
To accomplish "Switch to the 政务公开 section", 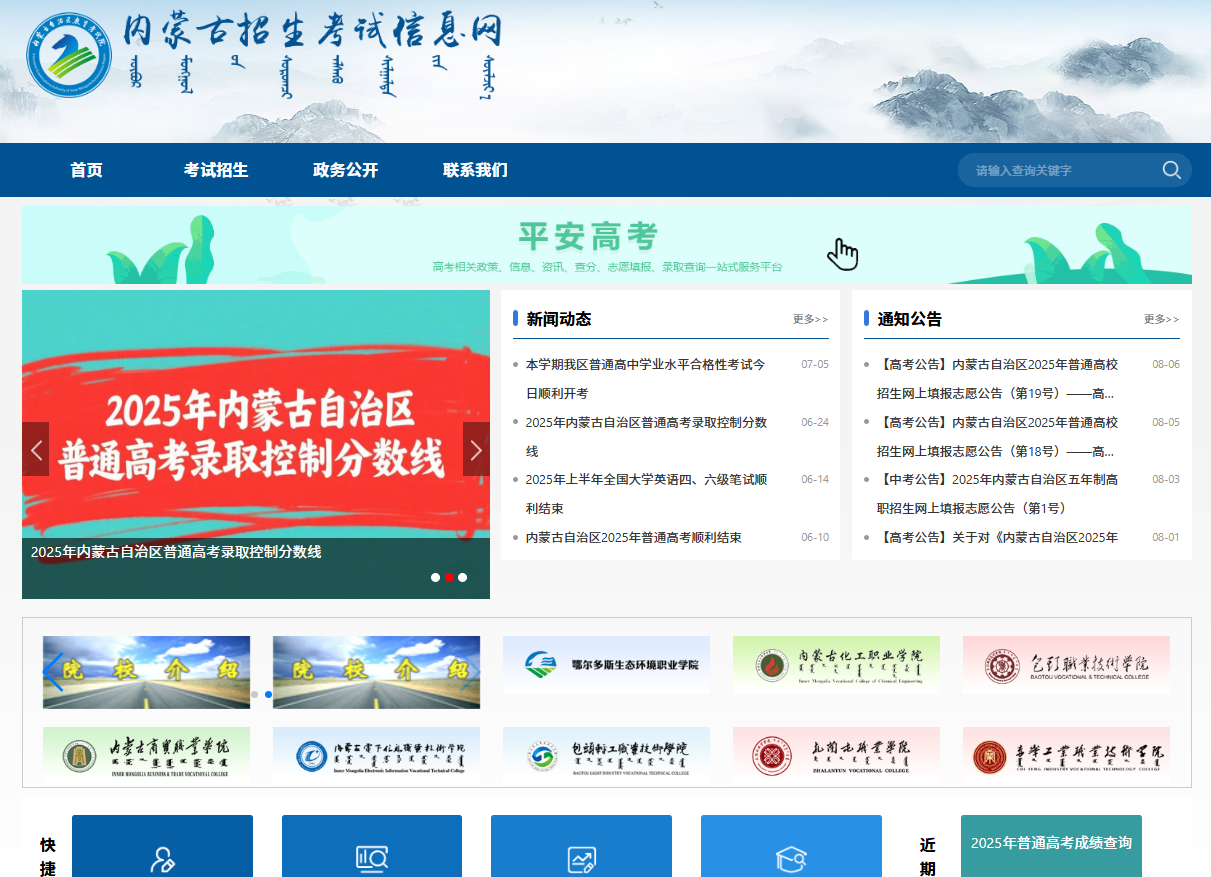I will click(344, 170).
